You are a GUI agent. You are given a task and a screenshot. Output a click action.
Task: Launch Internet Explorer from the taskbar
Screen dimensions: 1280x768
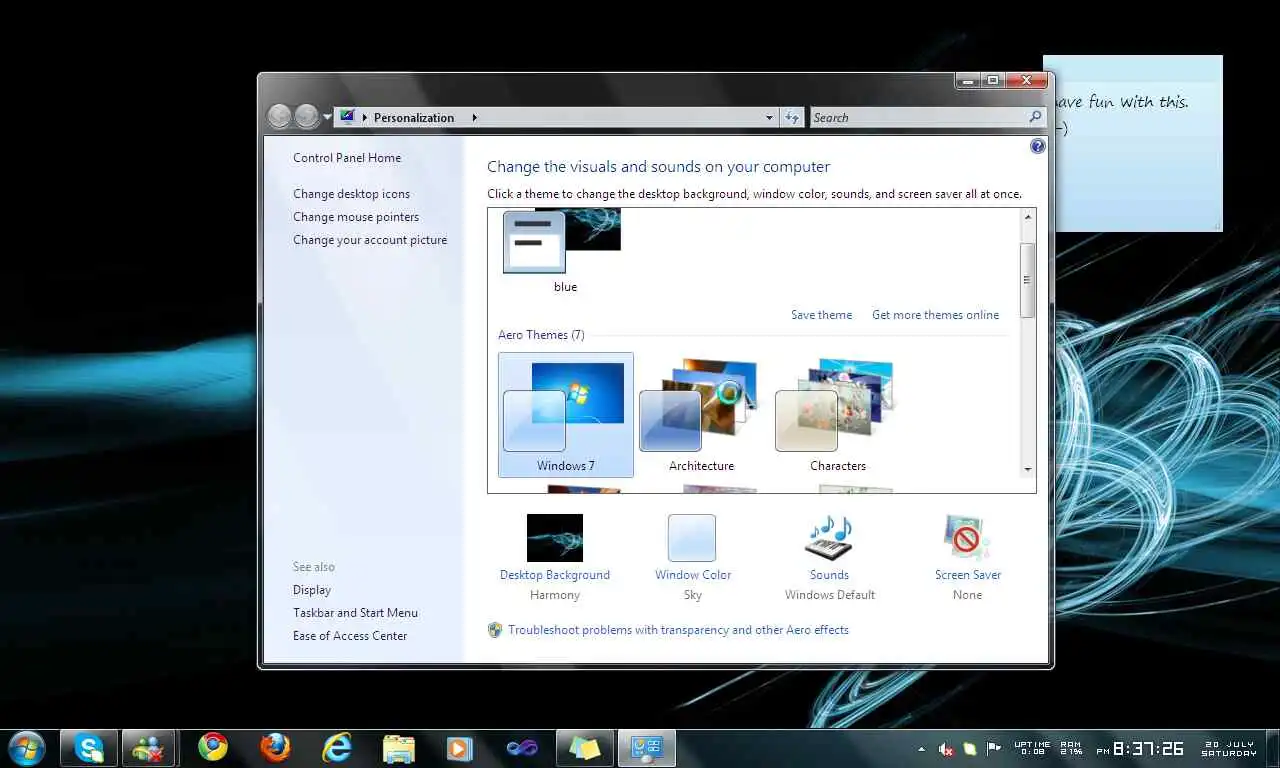[x=337, y=747]
